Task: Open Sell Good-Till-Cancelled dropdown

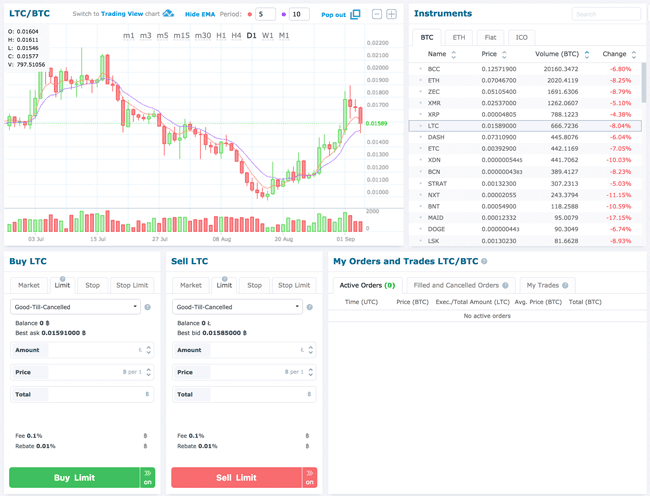Action: 238,307
